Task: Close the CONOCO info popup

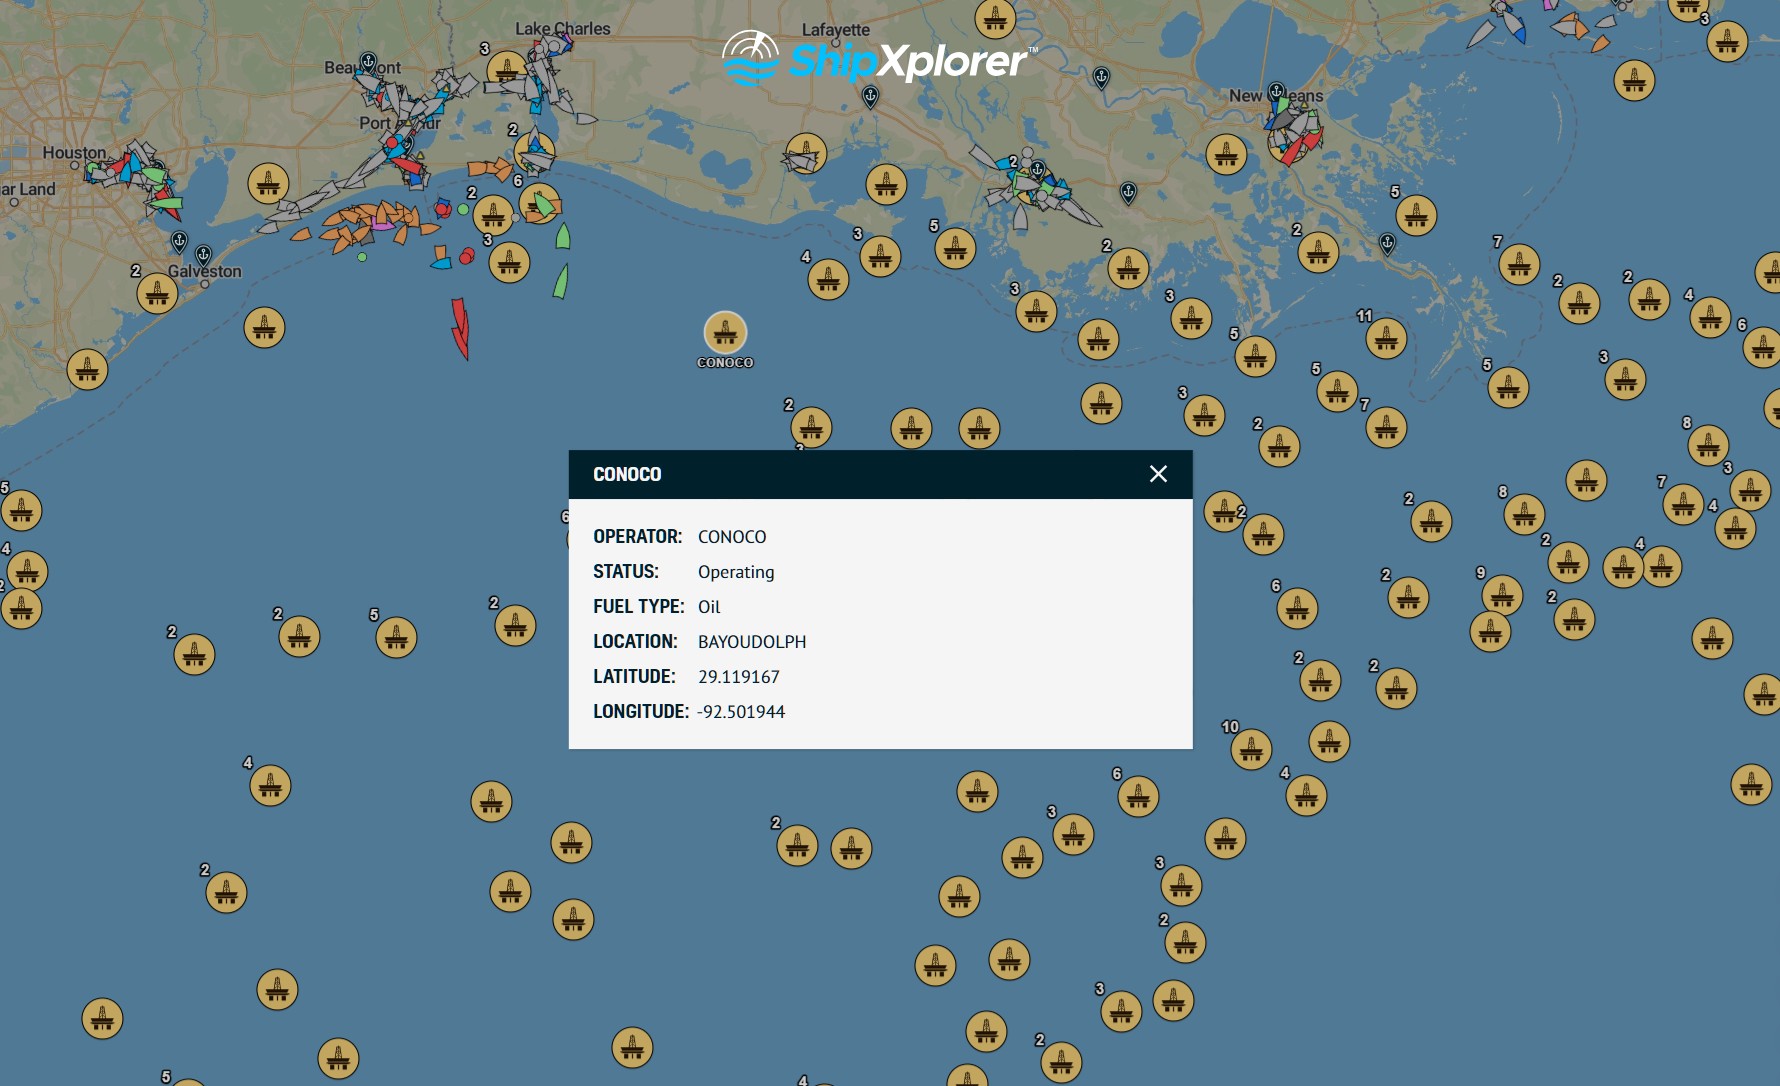Action: coord(1158,474)
